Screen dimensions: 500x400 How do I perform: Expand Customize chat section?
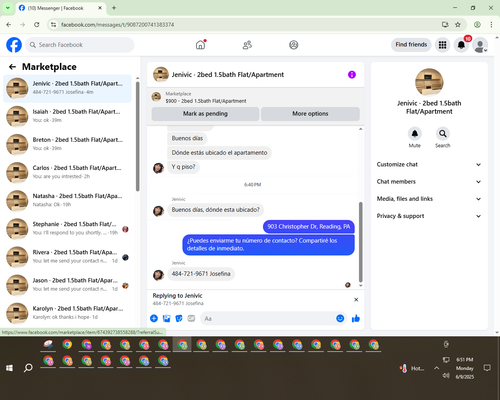click(x=429, y=164)
